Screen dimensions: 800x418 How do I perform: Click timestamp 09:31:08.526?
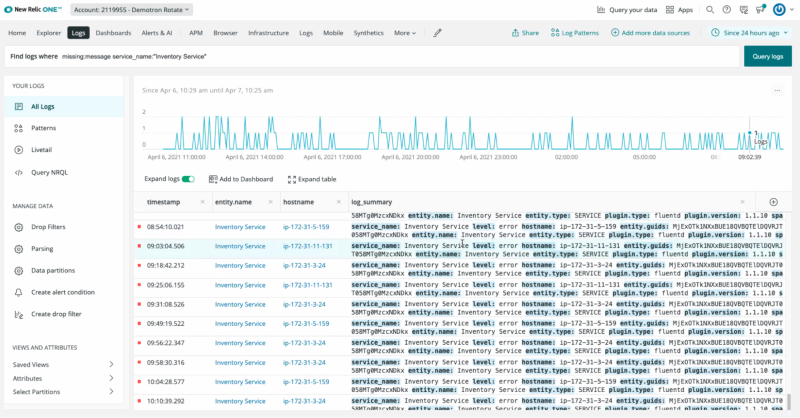pos(166,305)
